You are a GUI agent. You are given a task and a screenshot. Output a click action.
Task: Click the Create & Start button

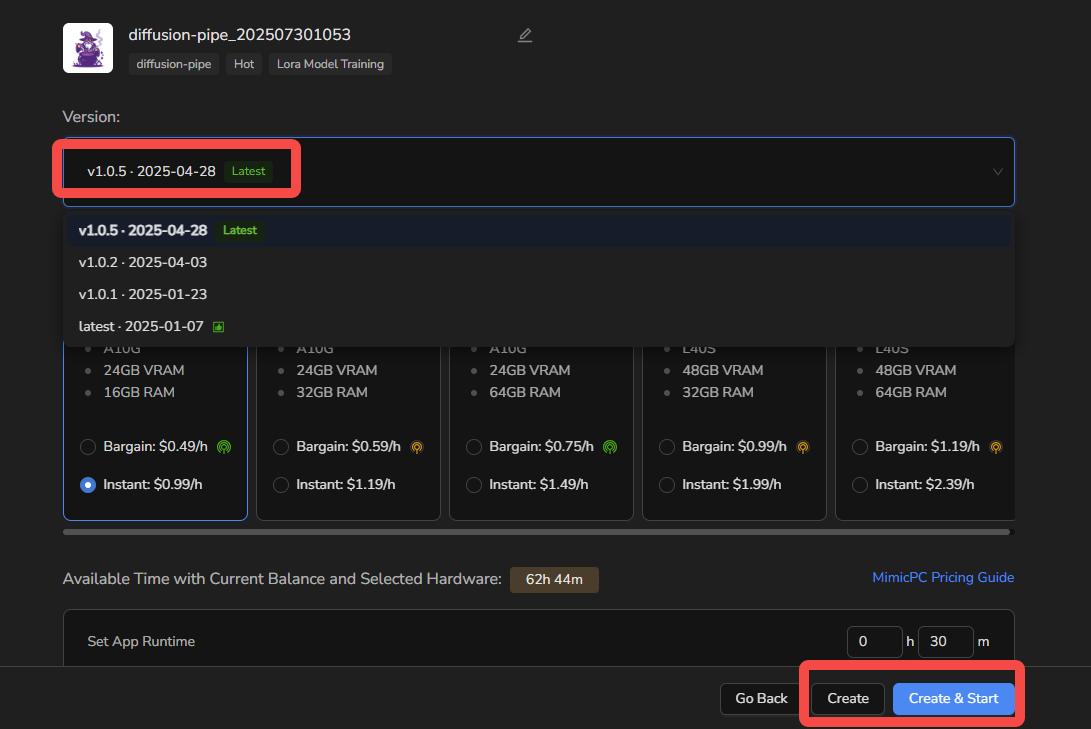coord(953,698)
